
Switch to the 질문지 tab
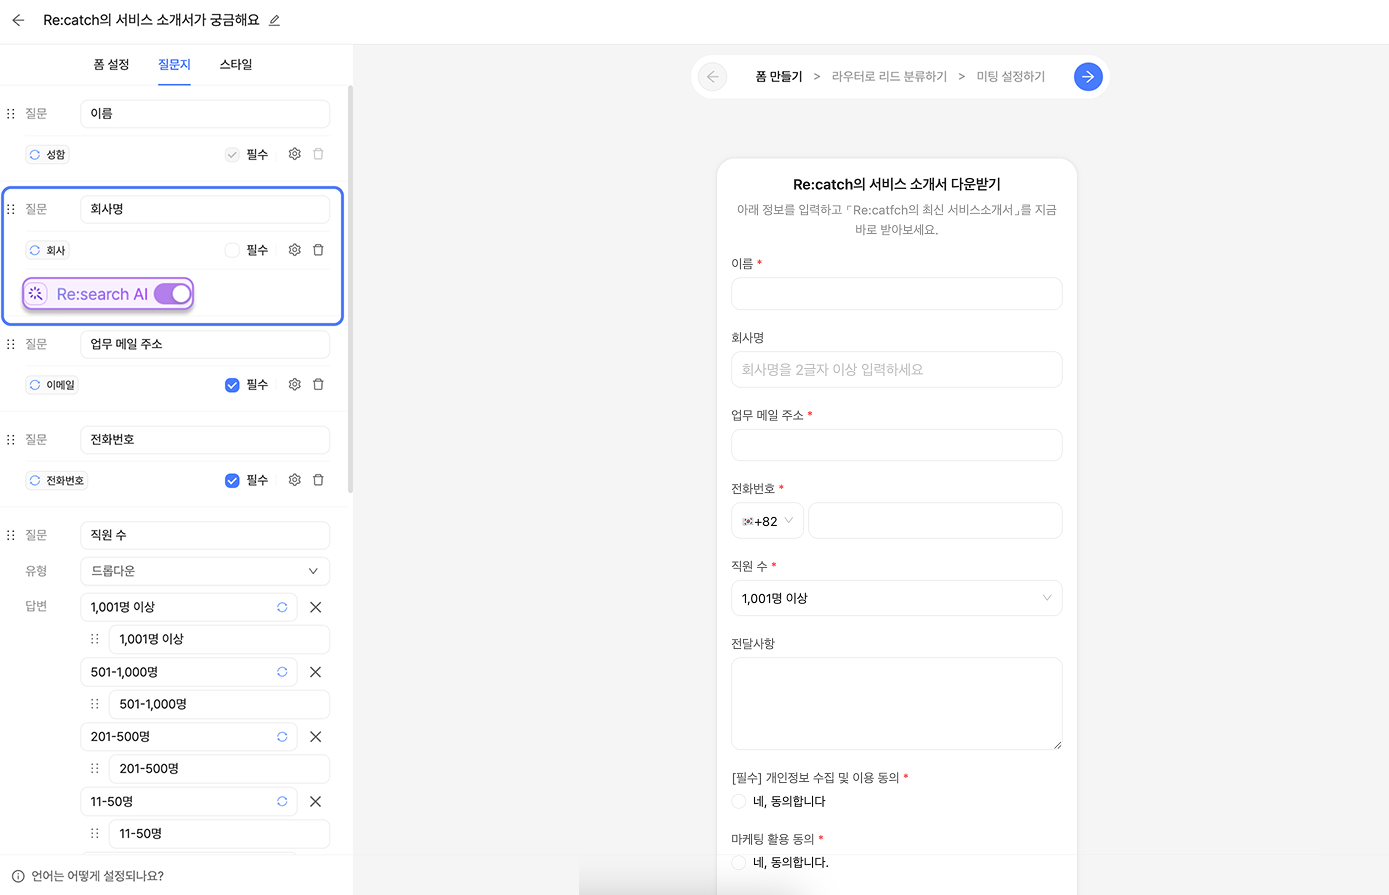point(174,64)
